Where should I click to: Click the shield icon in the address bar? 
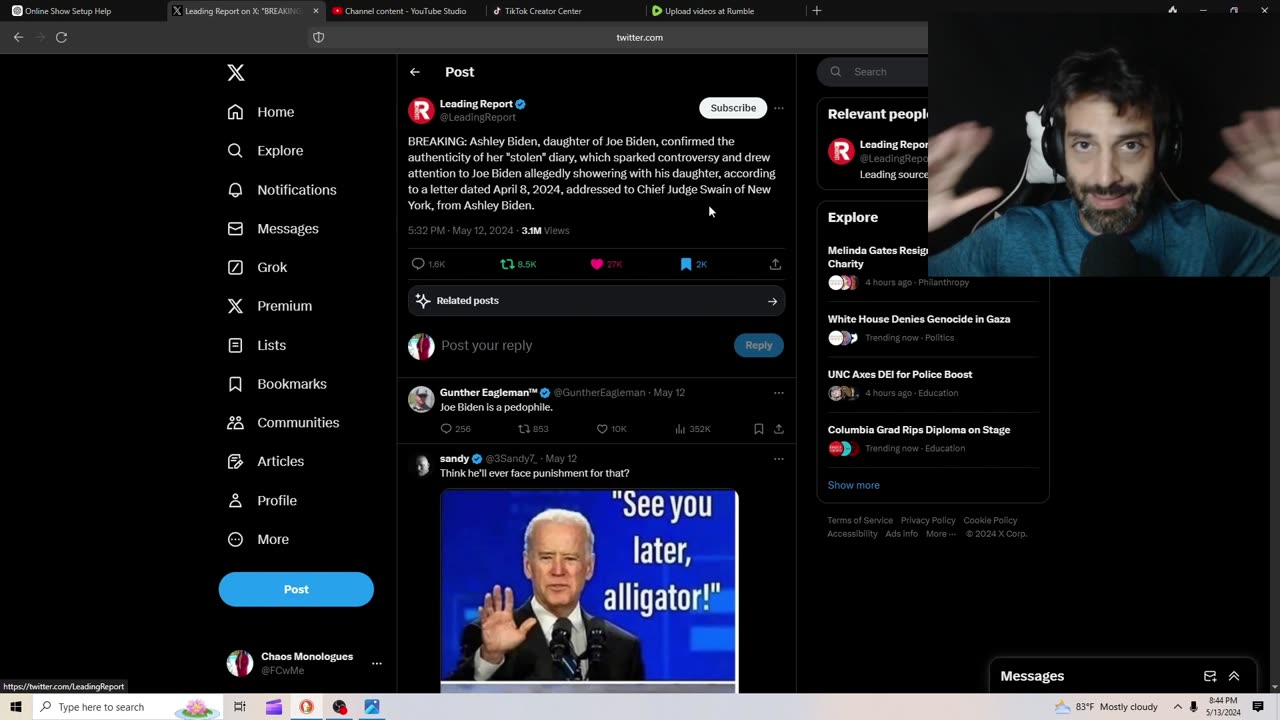click(x=319, y=37)
